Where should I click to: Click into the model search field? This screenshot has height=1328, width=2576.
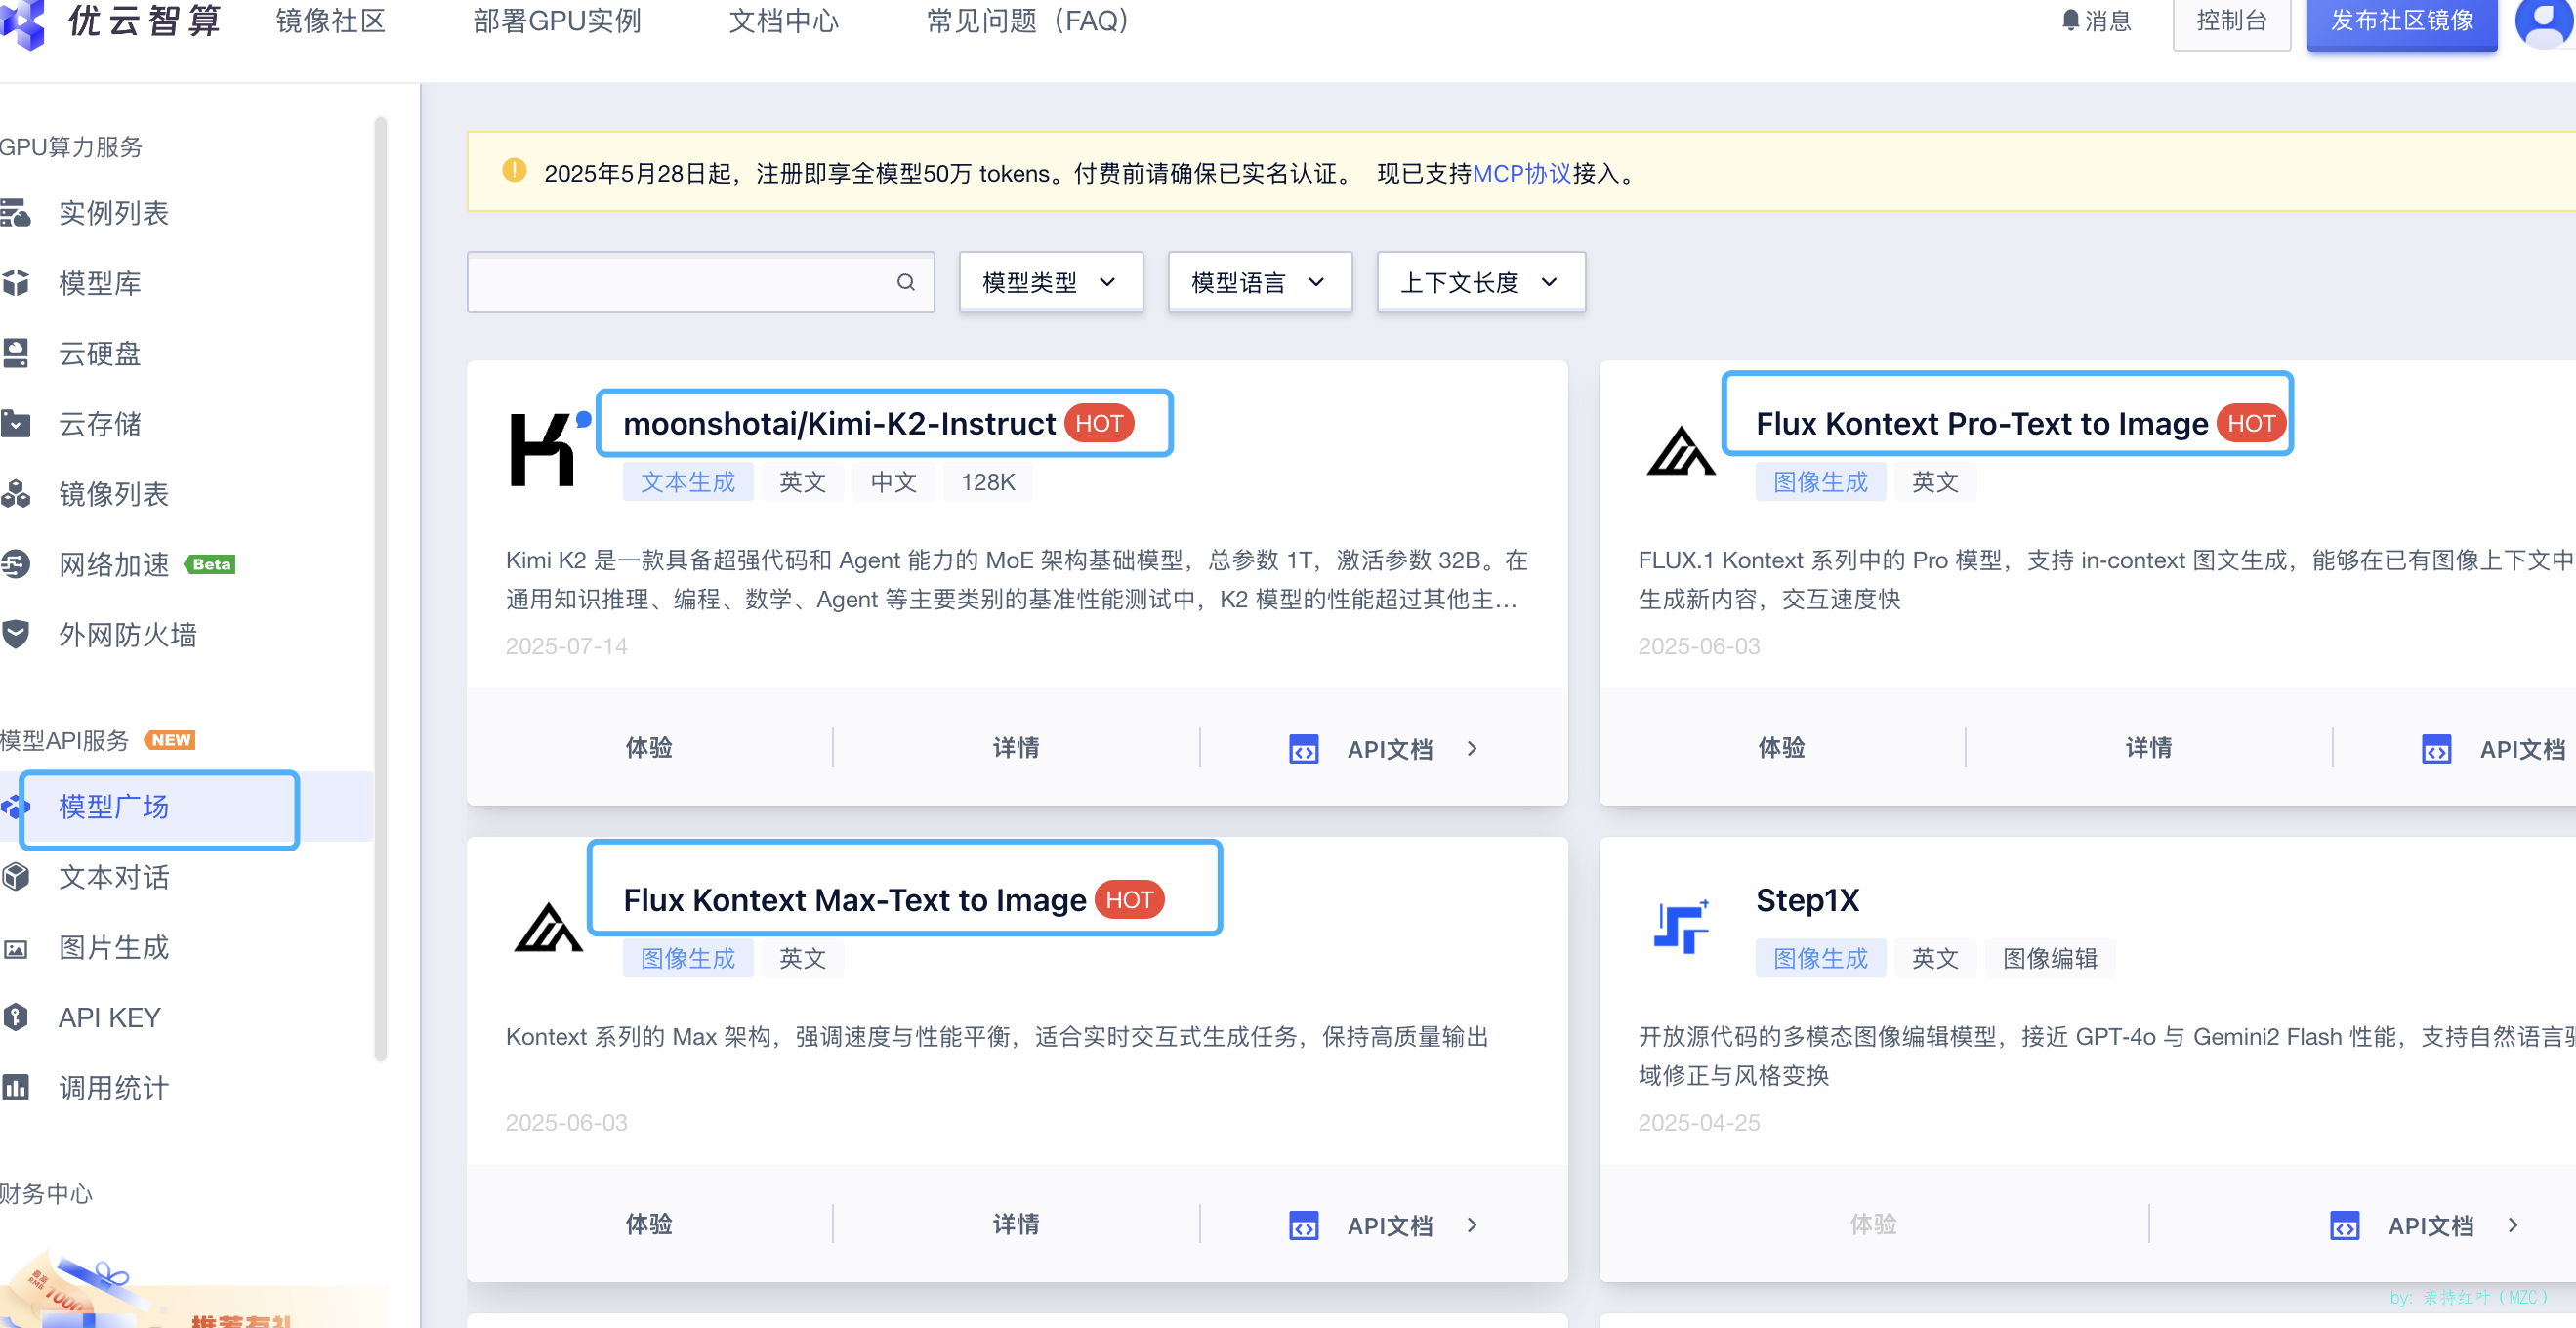pyautogui.click(x=700, y=283)
